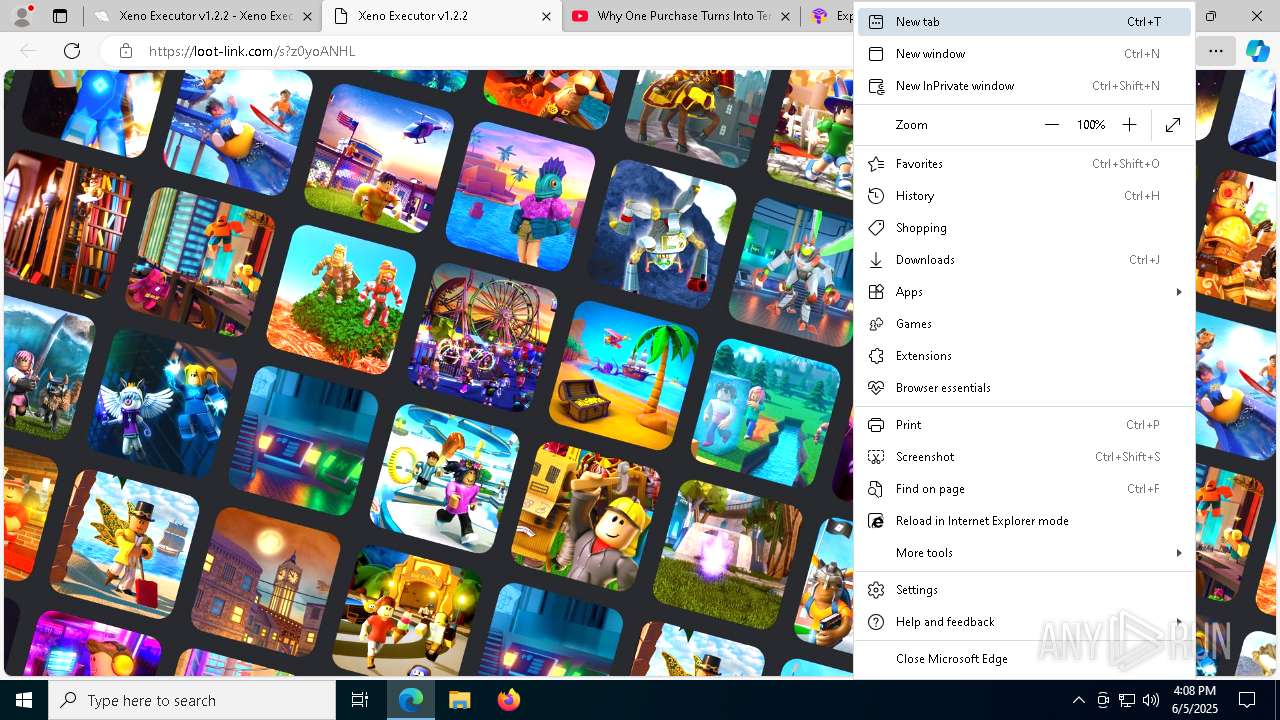Show hidden system tray icons
Viewport: 1280px width, 720px height.
1078,700
